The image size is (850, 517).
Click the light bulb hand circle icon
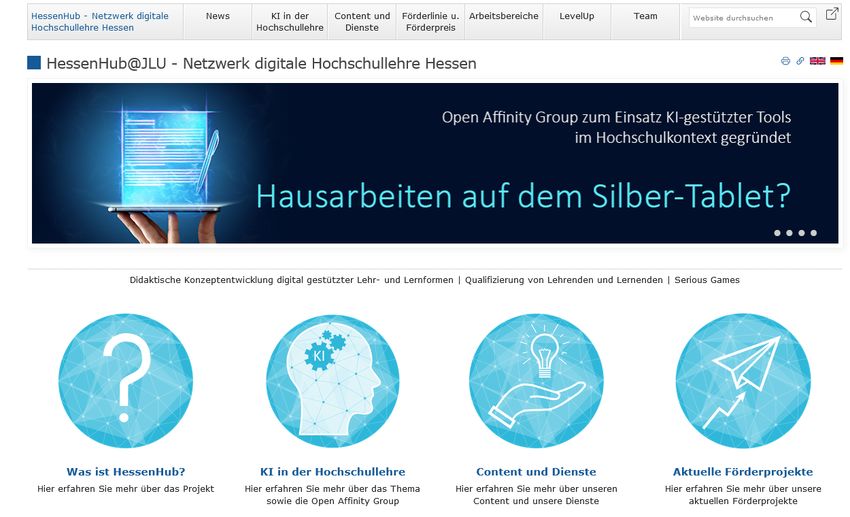click(x=536, y=380)
